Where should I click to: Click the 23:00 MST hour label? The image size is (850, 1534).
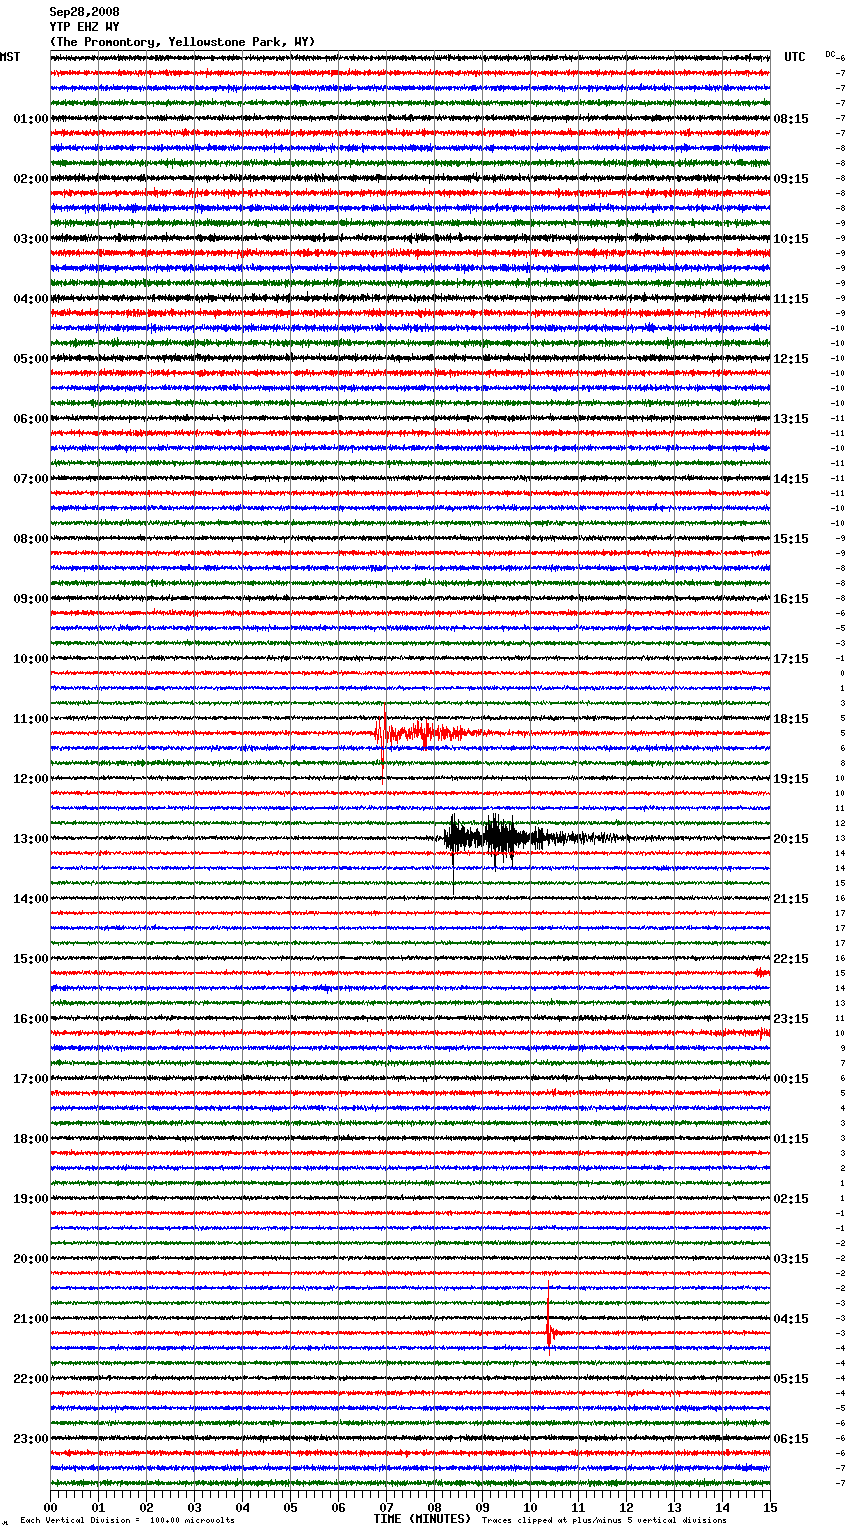coord(30,1439)
